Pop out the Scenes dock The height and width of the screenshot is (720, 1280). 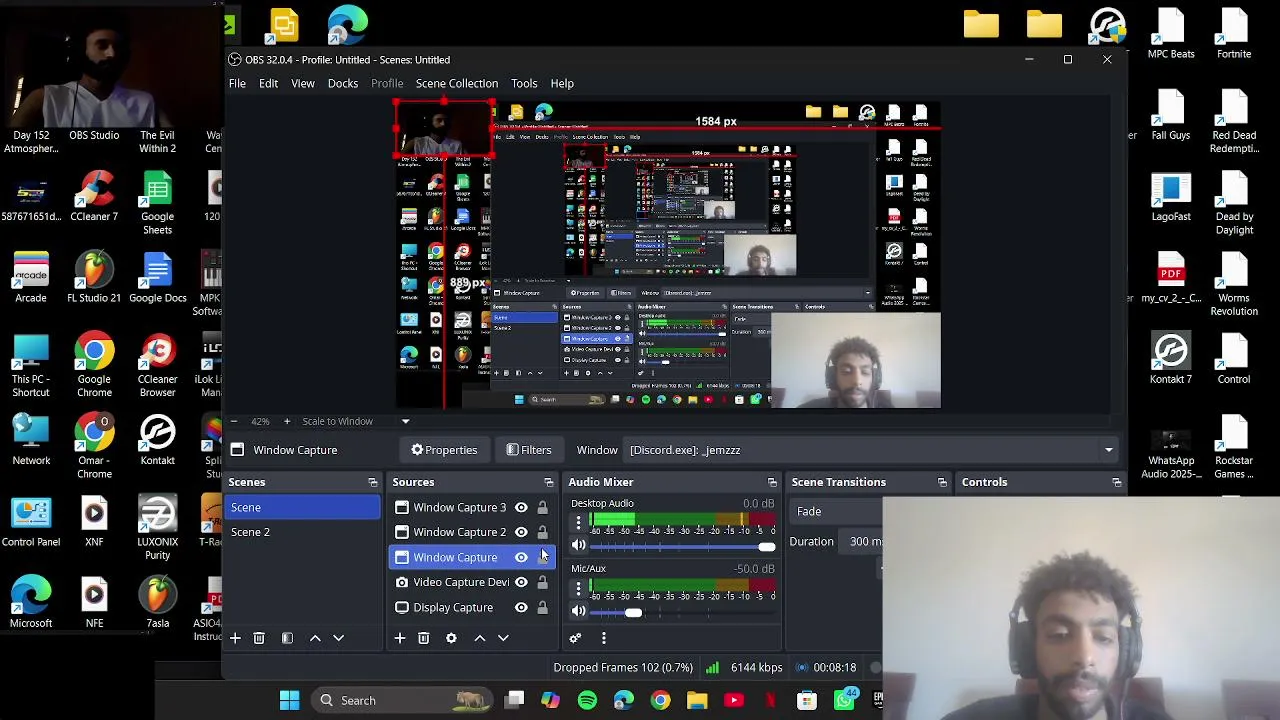pyautogui.click(x=373, y=482)
